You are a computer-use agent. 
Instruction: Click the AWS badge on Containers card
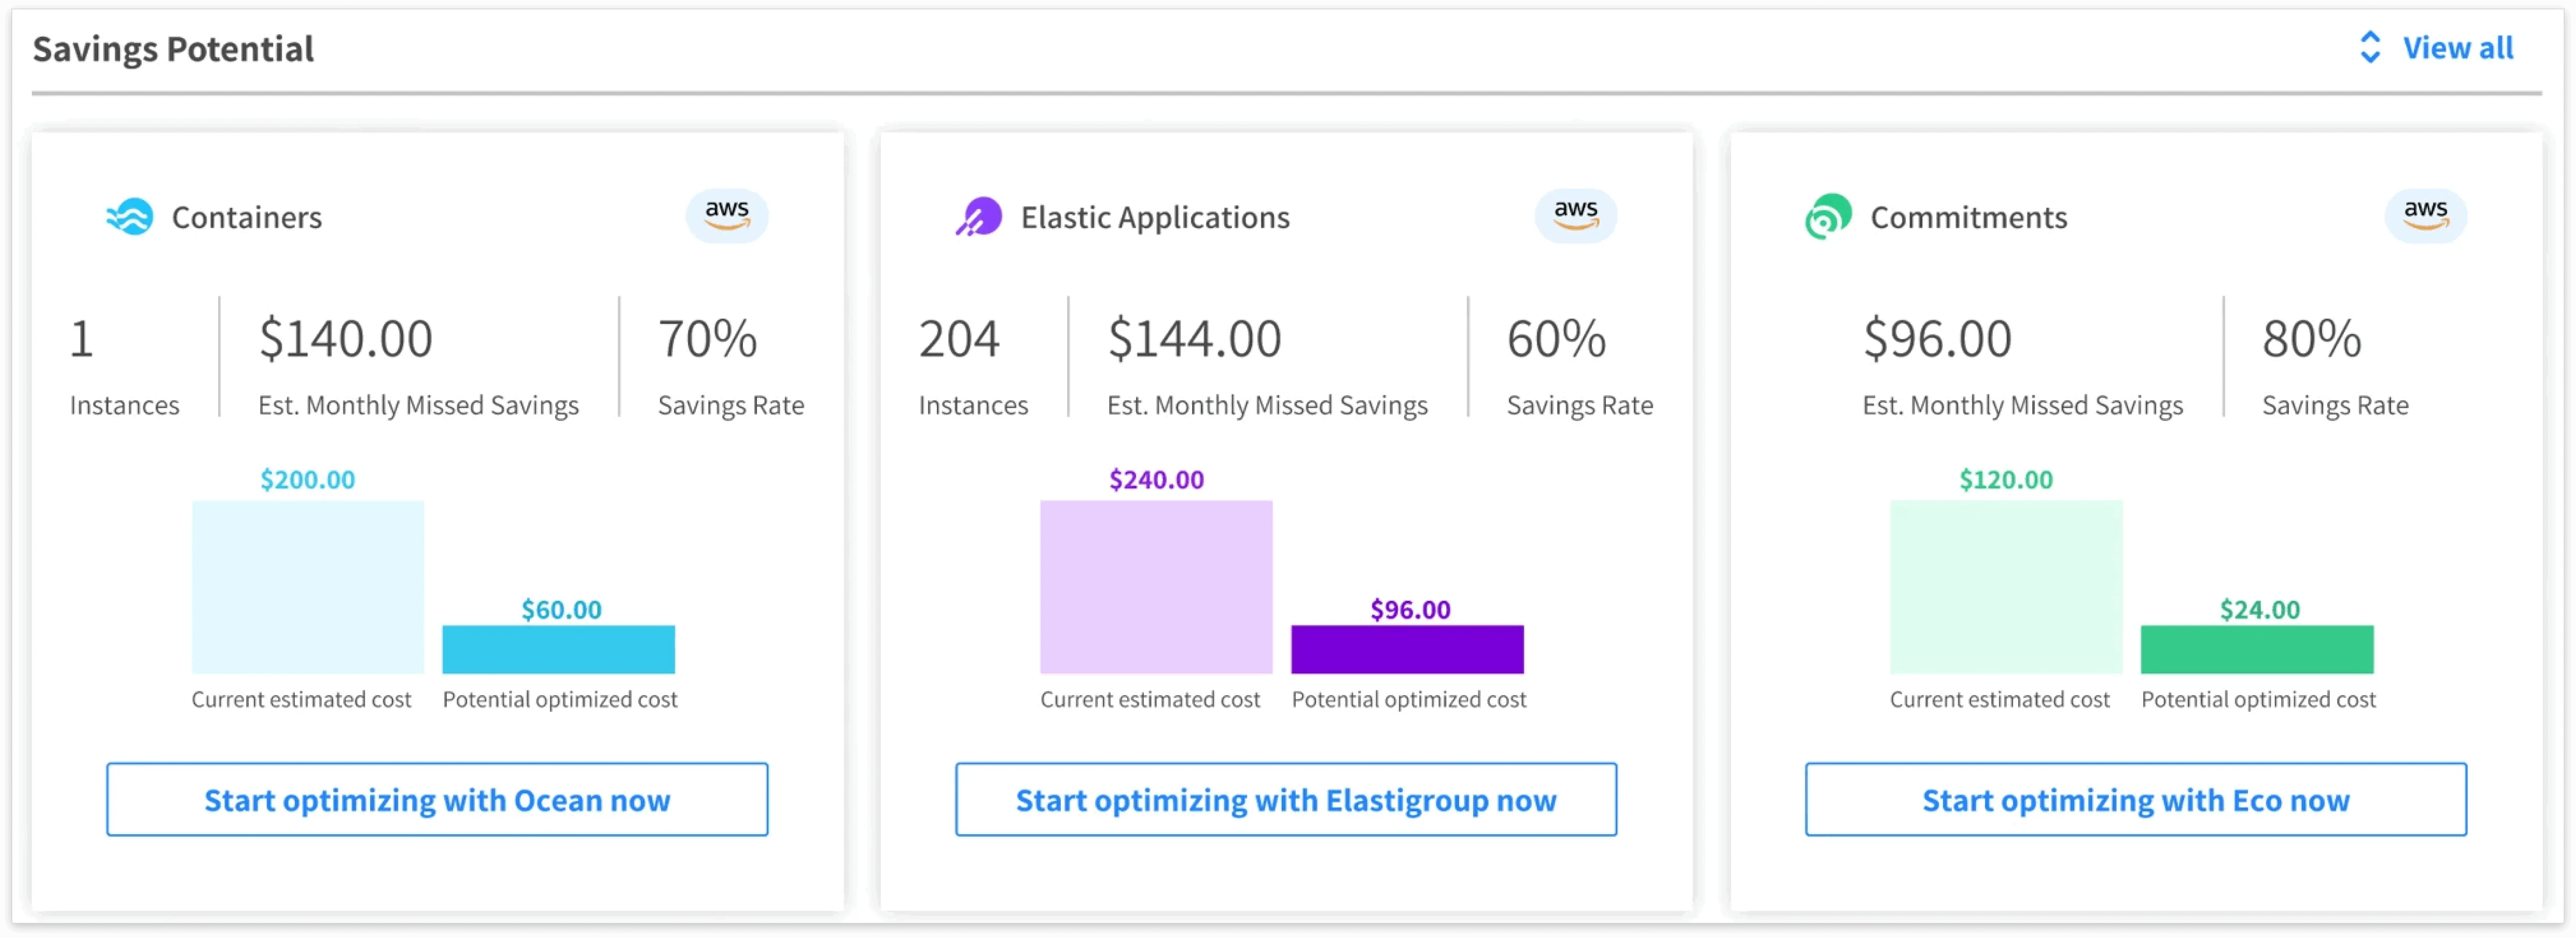pyautogui.click(x=727, y=216)
